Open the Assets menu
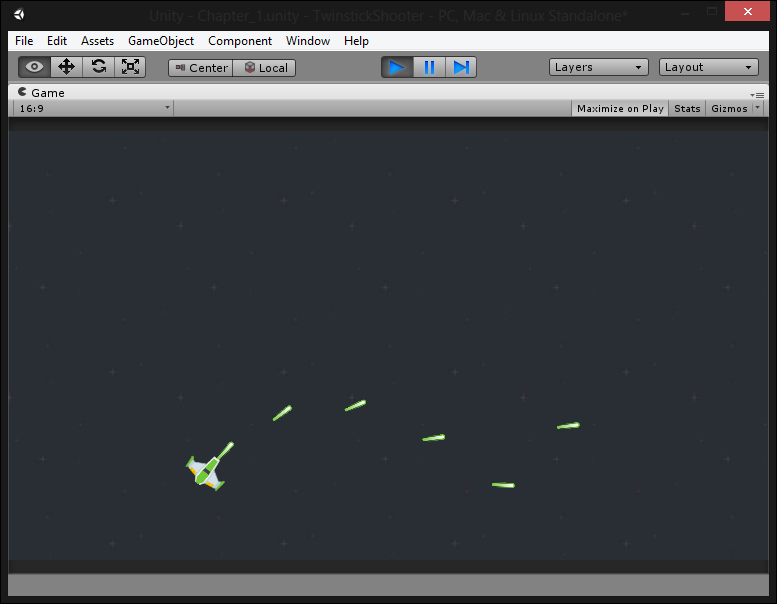Image resolution: width=777 pixels, height=604 pixels. pos(97,41)
